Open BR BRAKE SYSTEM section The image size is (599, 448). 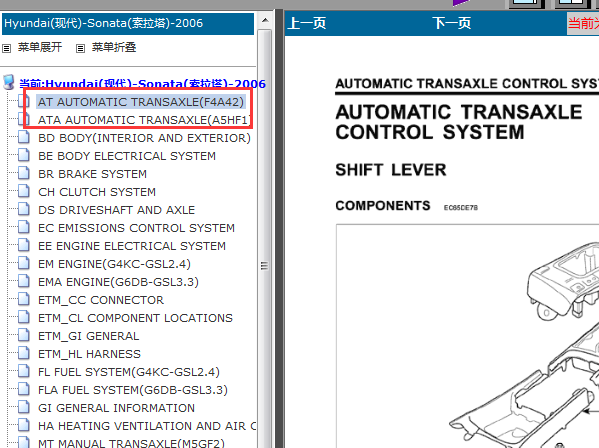92,174
